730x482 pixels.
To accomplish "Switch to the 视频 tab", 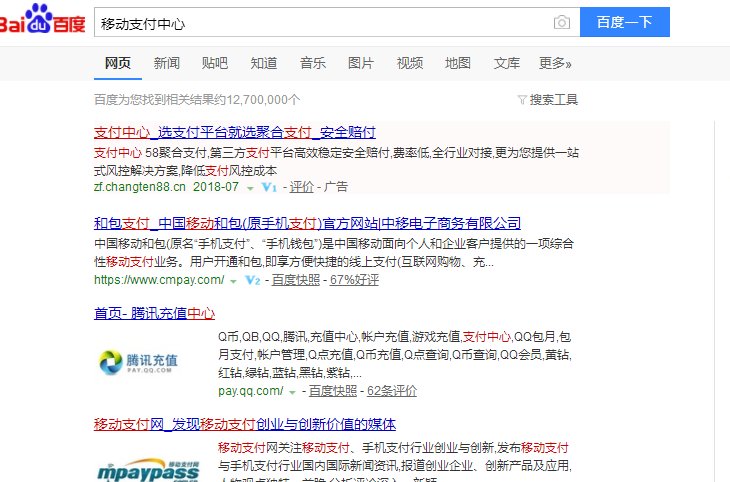I will [410, 63].
